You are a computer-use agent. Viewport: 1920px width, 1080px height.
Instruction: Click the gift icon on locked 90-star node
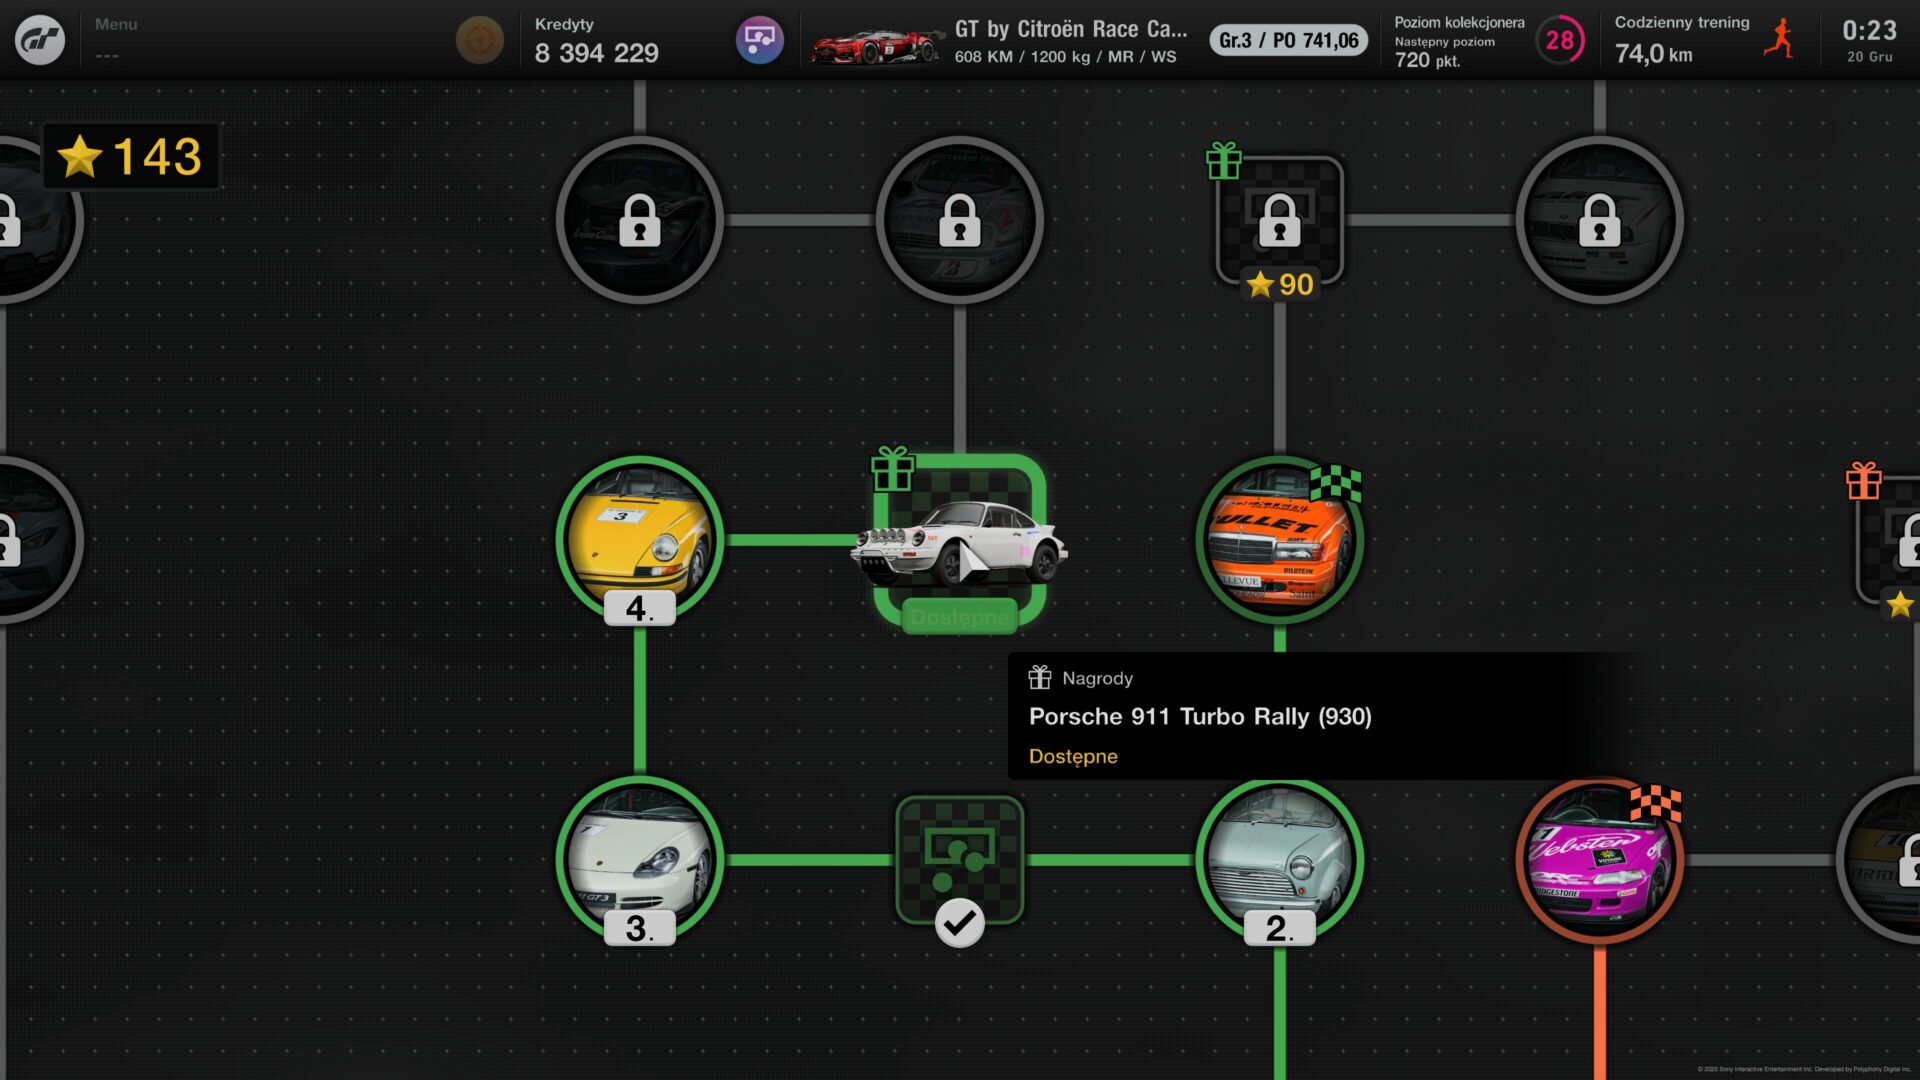point(1224,160)
